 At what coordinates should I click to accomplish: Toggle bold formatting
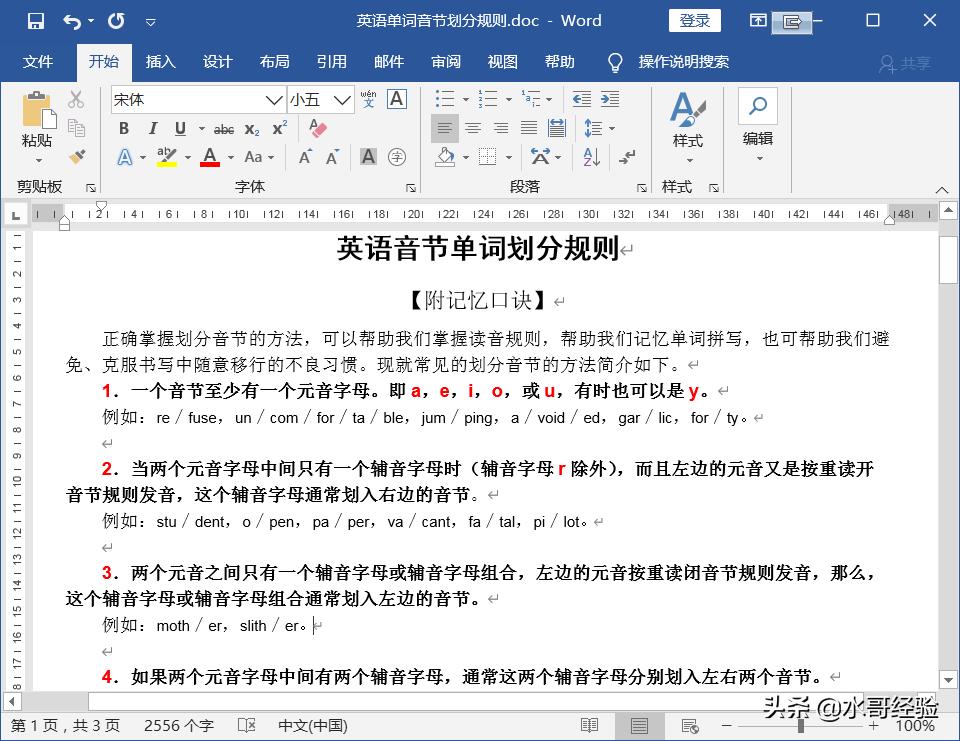124,128
